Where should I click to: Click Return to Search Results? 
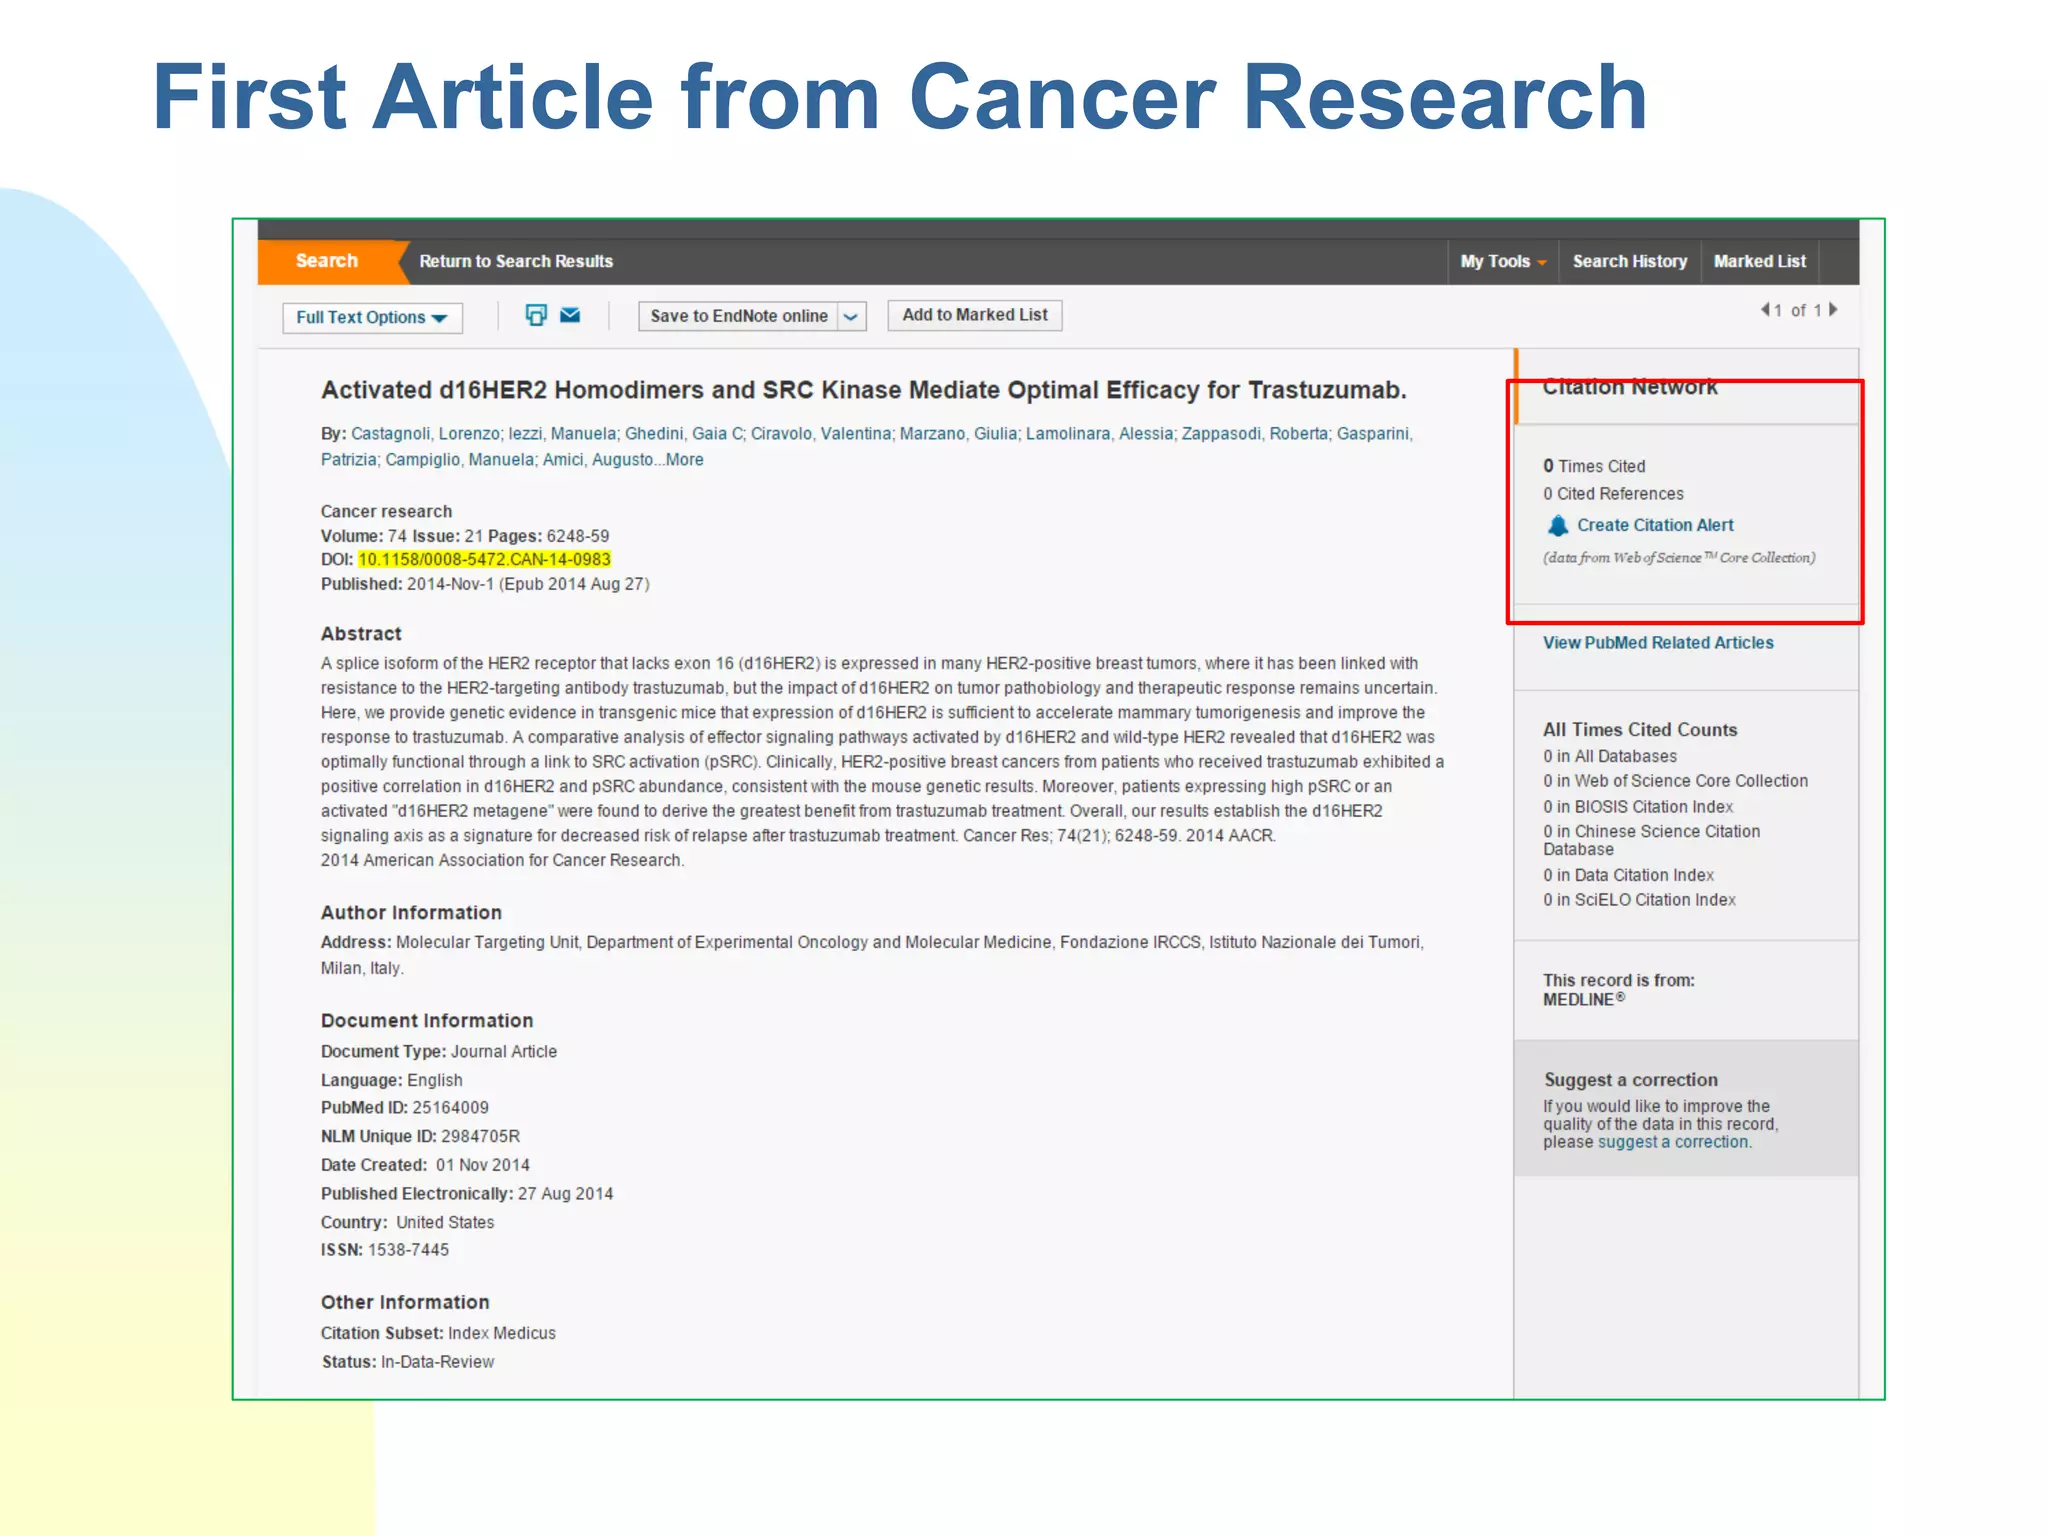tap(516, 261)
